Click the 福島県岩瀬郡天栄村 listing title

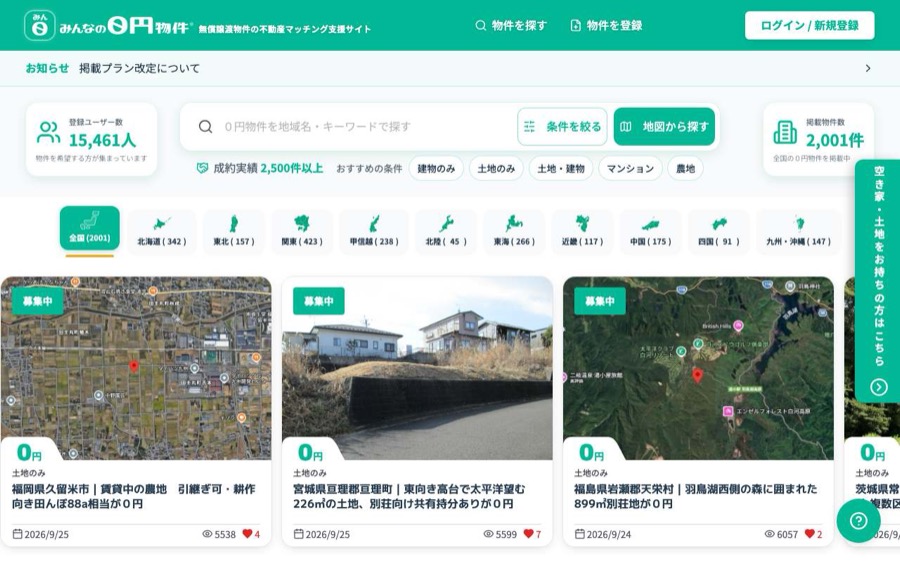pyautogui.click(x=696, y=497)
